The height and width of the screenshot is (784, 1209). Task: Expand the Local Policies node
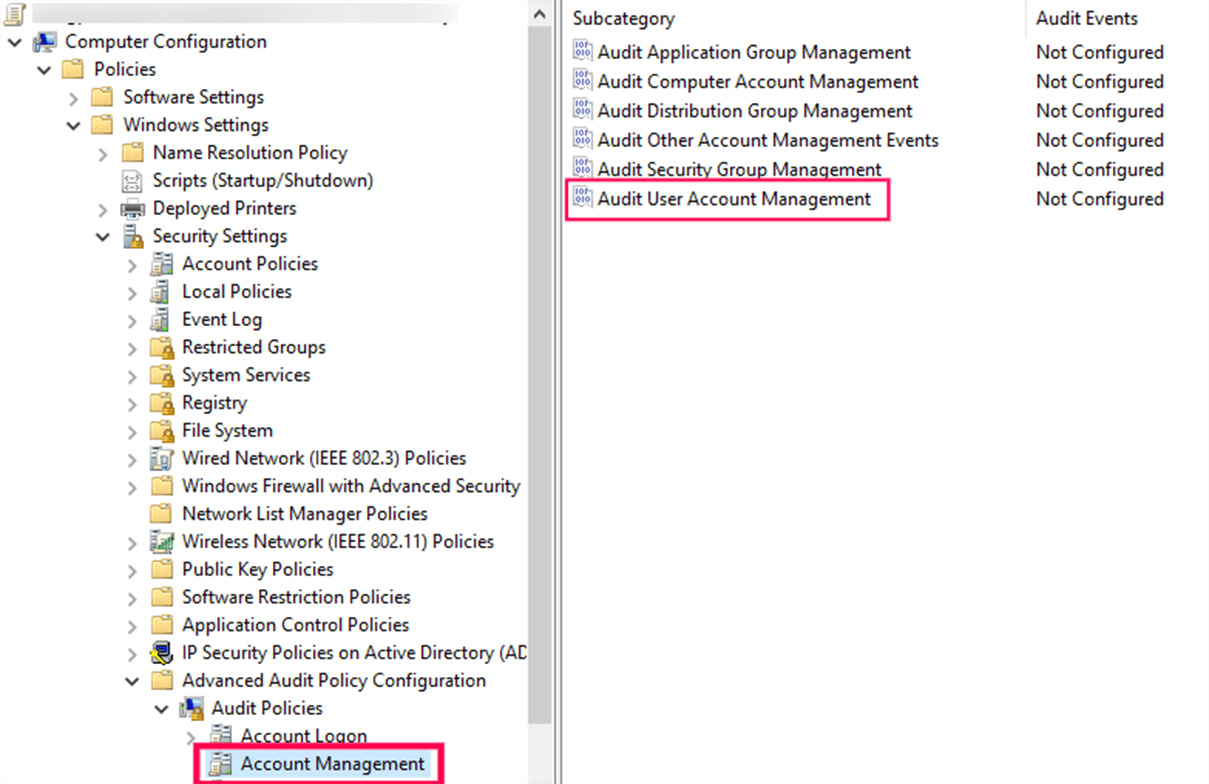tap(134, 291)
